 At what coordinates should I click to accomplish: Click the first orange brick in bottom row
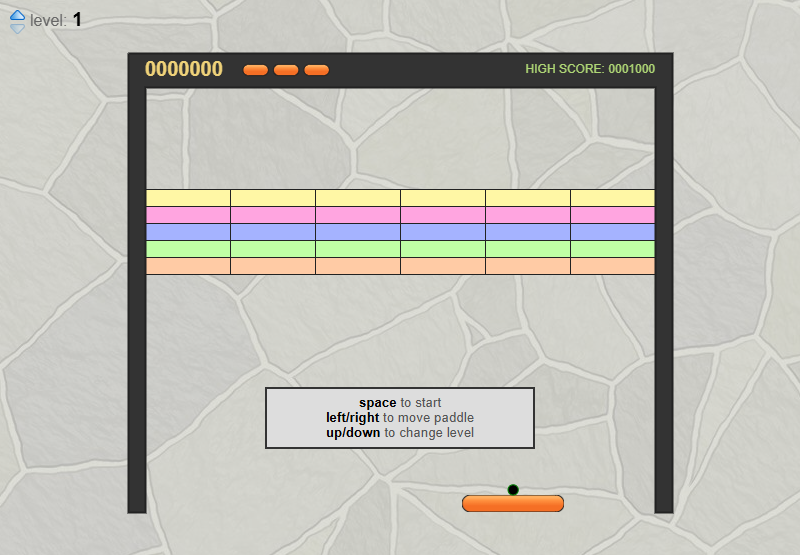pyautogui.click(x=188, y=266)
